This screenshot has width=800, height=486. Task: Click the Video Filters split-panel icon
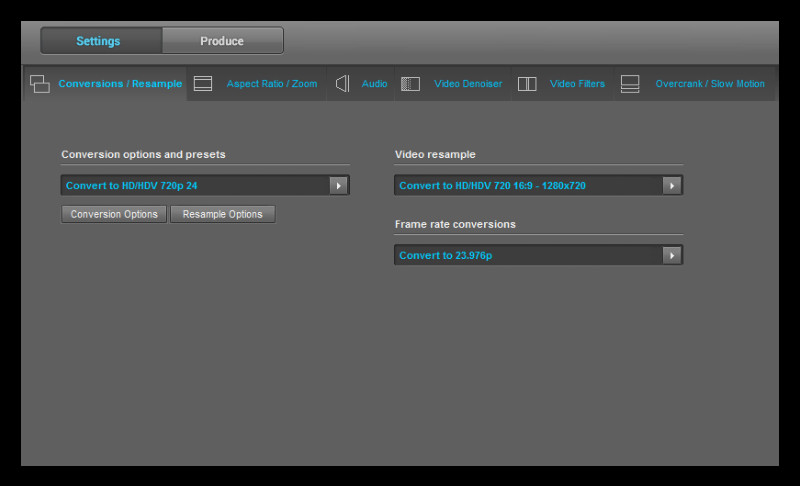point(527,84)
